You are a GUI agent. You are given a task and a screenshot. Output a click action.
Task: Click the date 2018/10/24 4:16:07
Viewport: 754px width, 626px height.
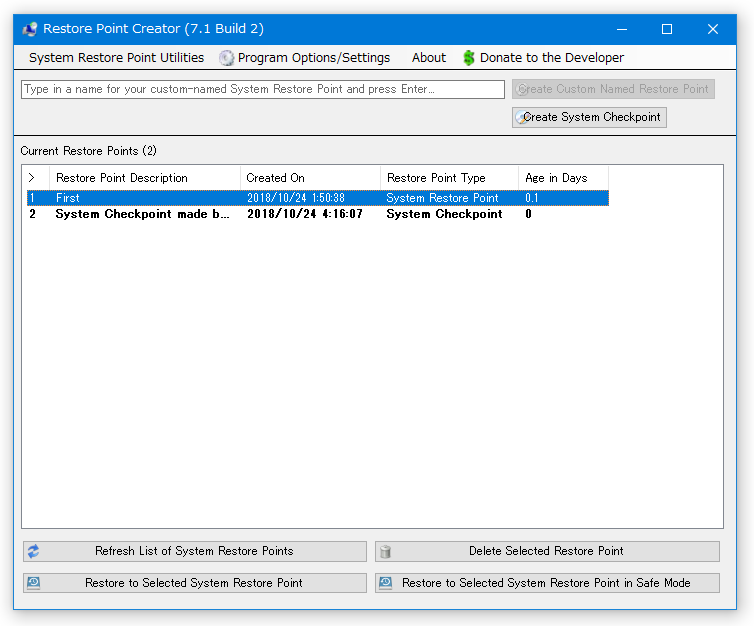tap(305, 214)
